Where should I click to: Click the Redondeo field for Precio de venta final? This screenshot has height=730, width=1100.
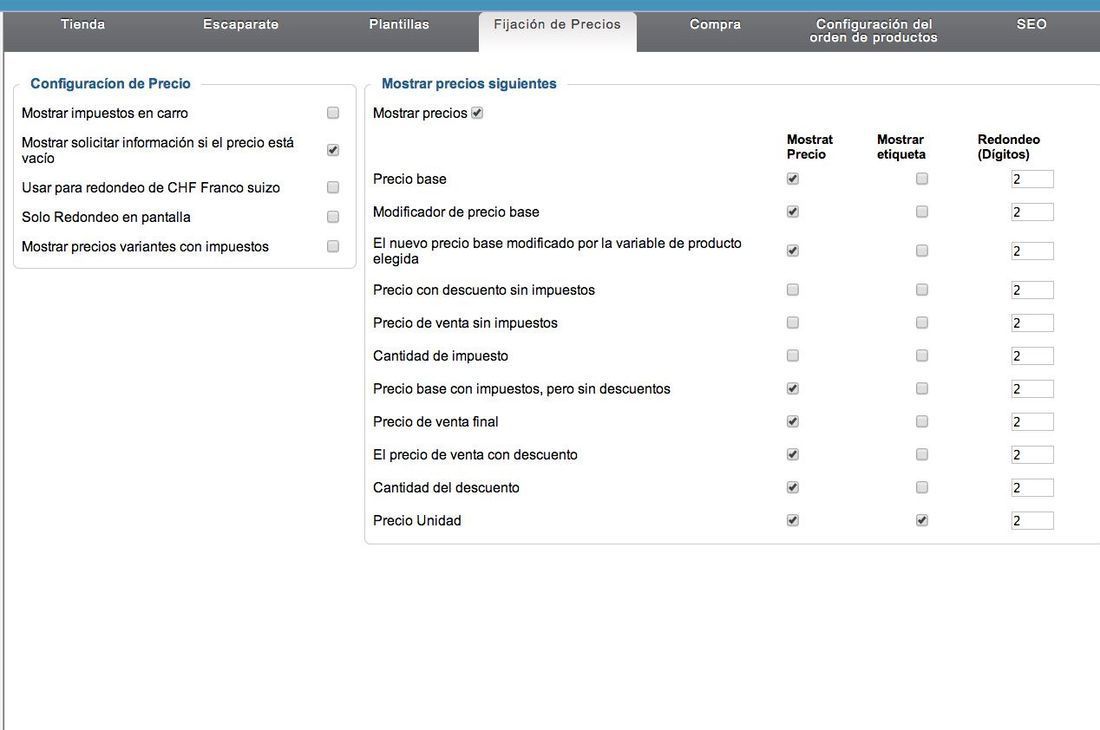point(1032,422)
